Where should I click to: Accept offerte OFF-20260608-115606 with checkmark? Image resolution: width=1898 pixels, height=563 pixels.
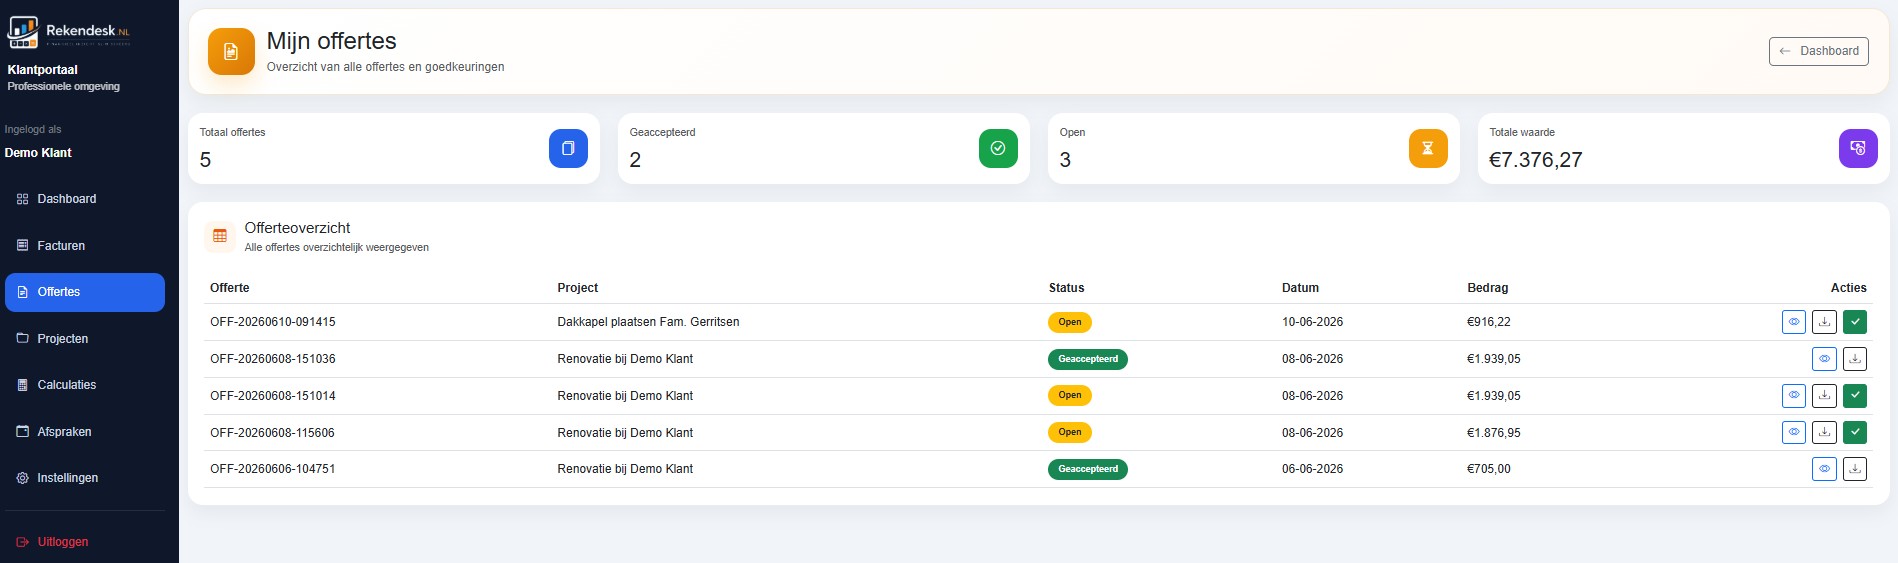coord(1855,433)
